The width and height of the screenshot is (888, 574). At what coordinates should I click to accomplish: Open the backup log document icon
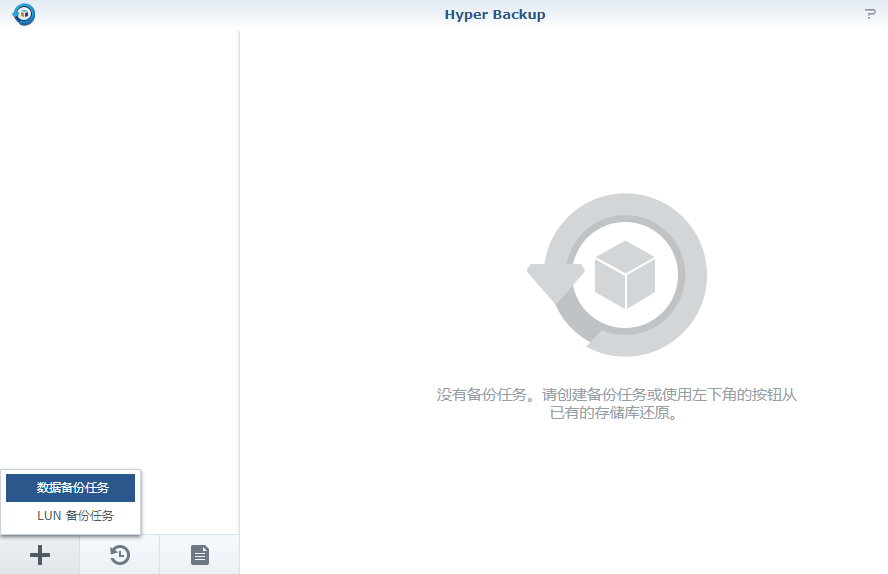200,555
